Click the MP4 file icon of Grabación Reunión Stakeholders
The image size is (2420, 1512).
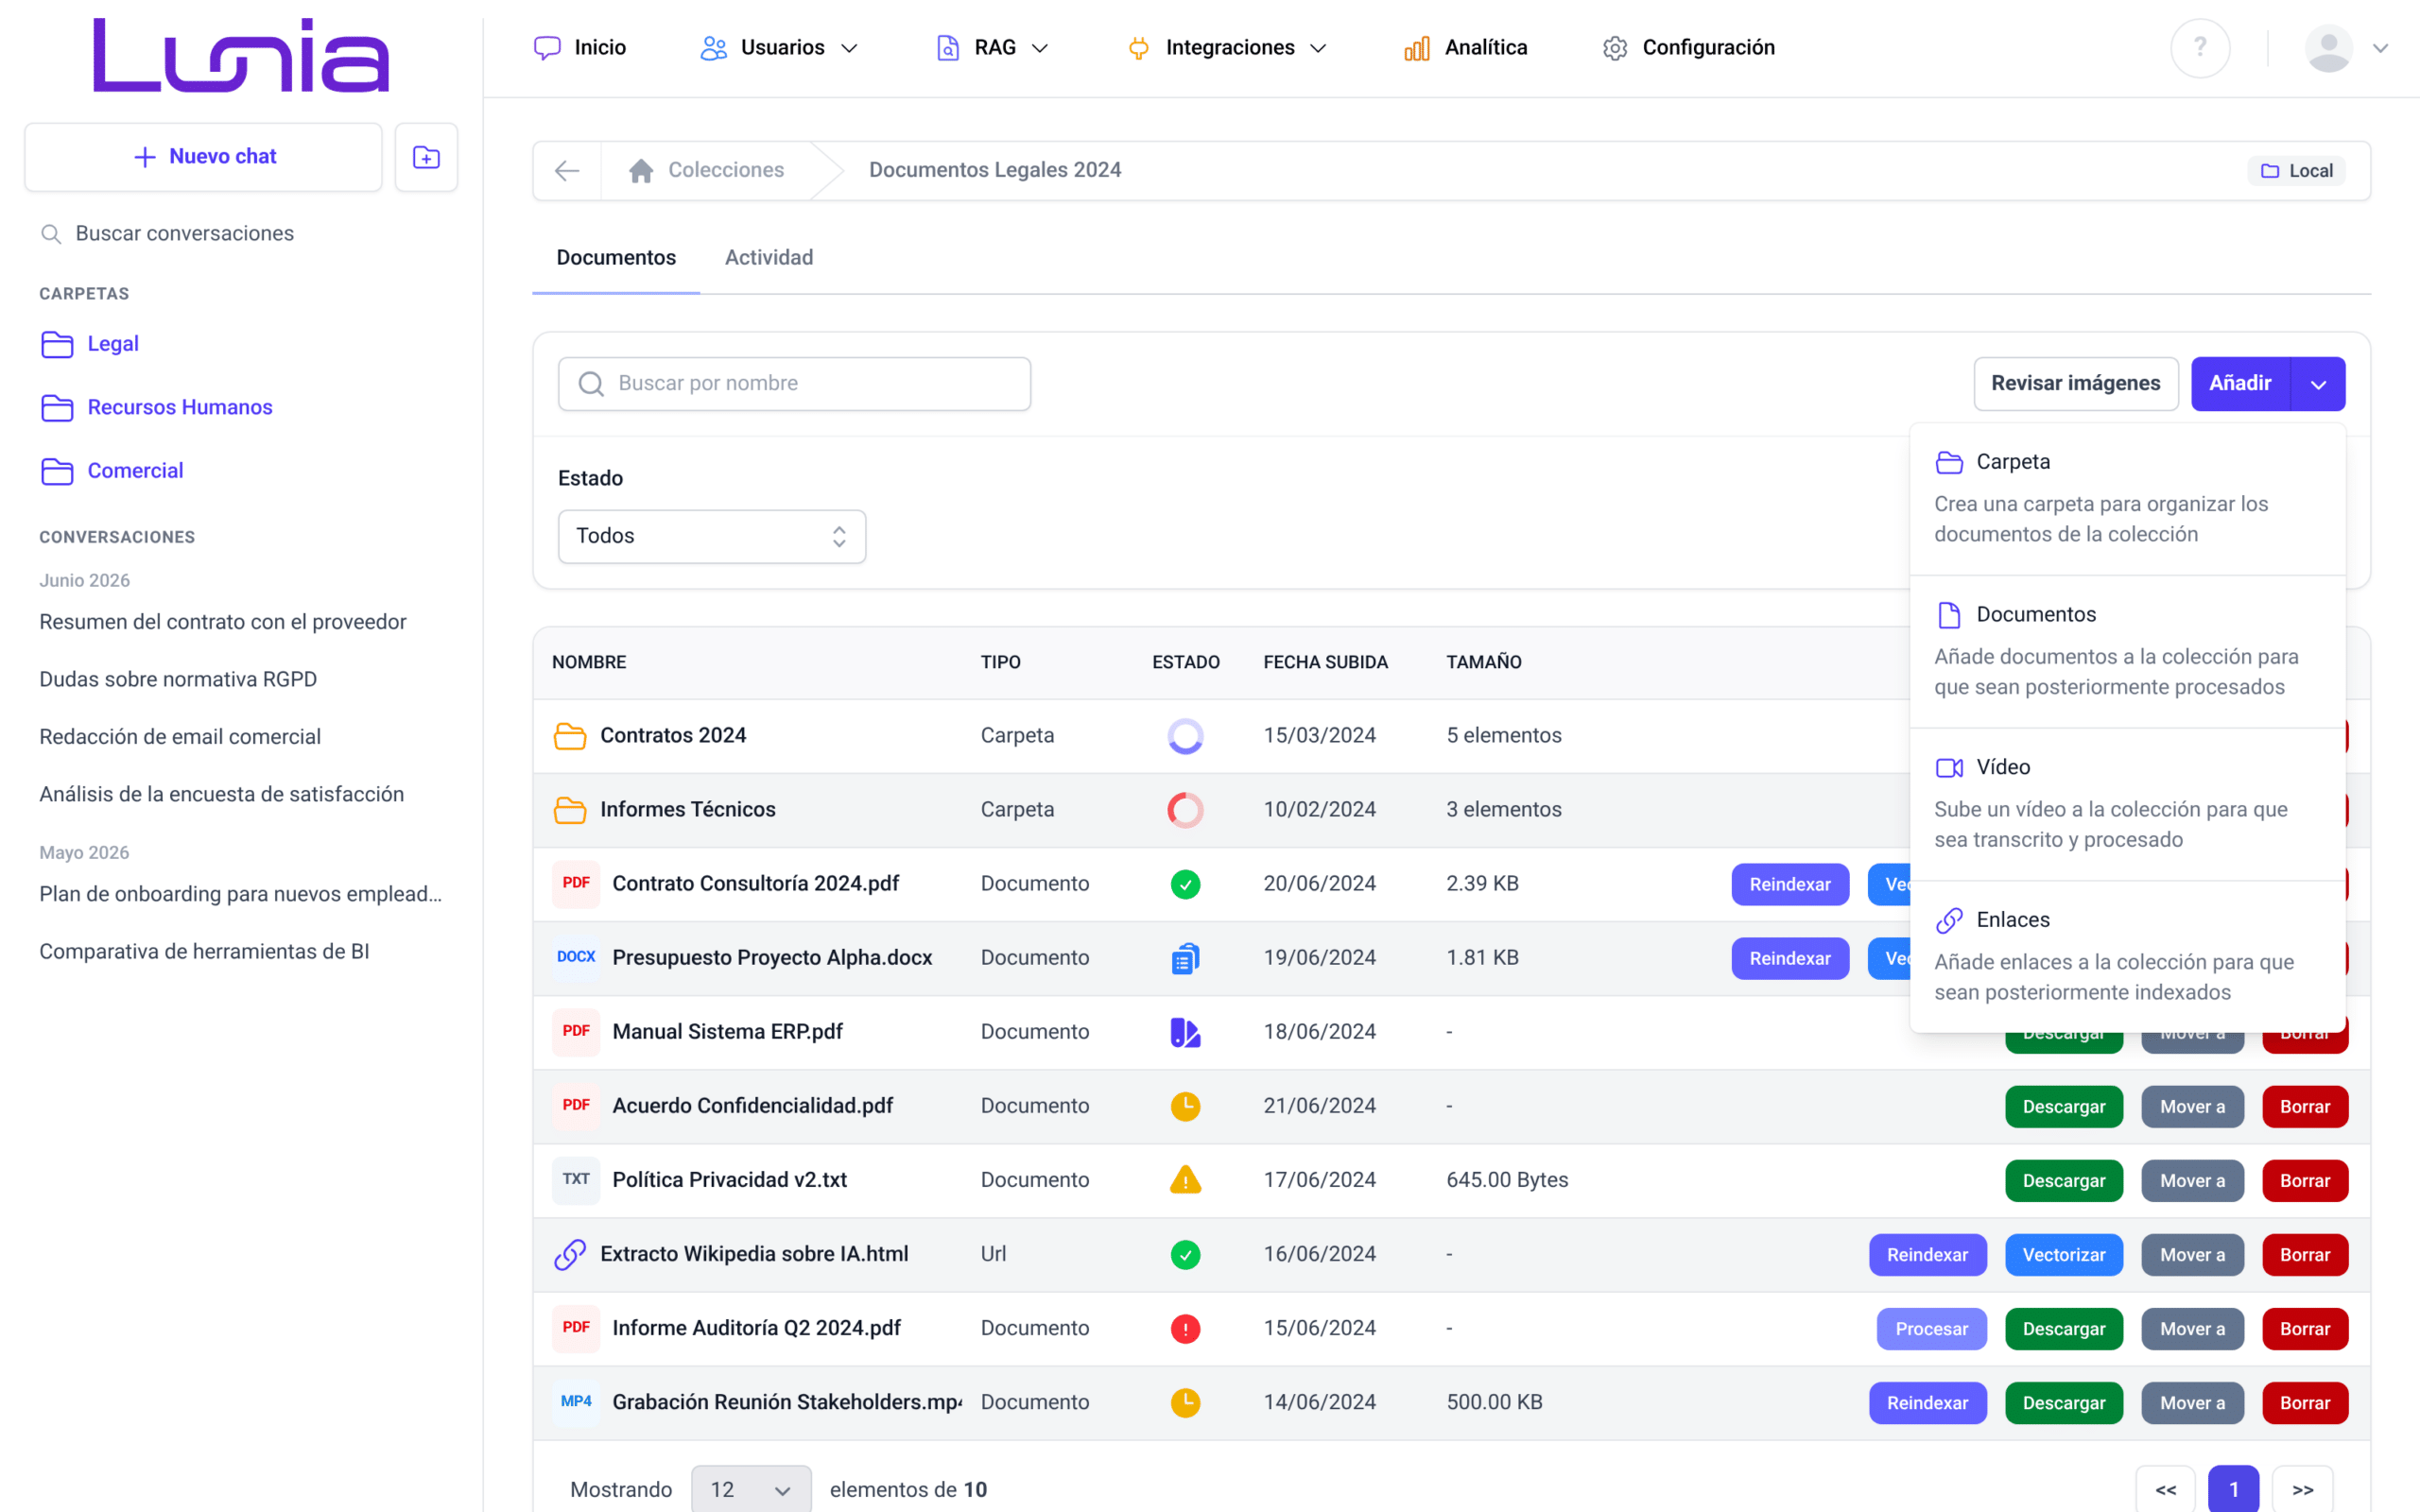[576, 1402]
